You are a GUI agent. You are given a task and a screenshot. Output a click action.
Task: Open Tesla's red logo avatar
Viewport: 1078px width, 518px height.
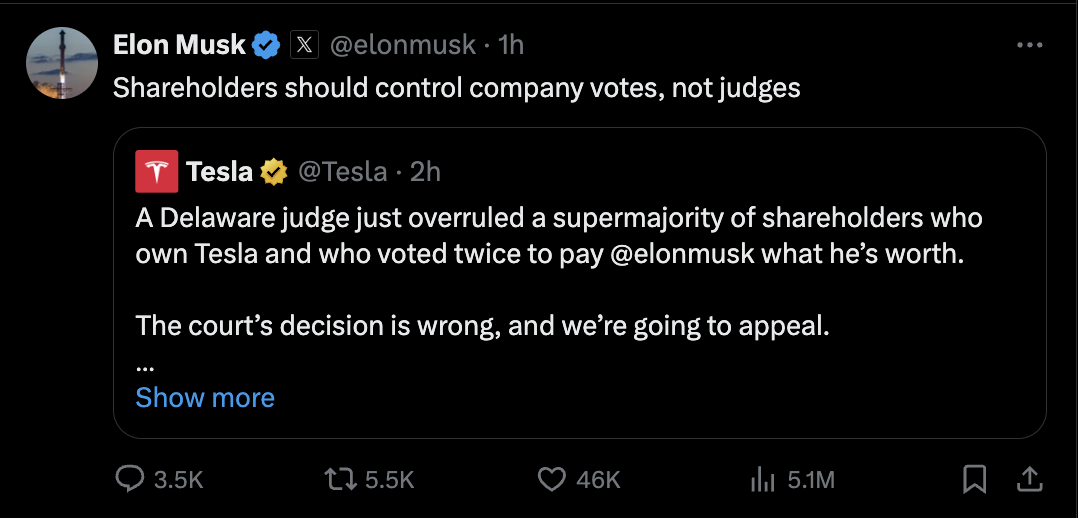click(x=157, y=171)
